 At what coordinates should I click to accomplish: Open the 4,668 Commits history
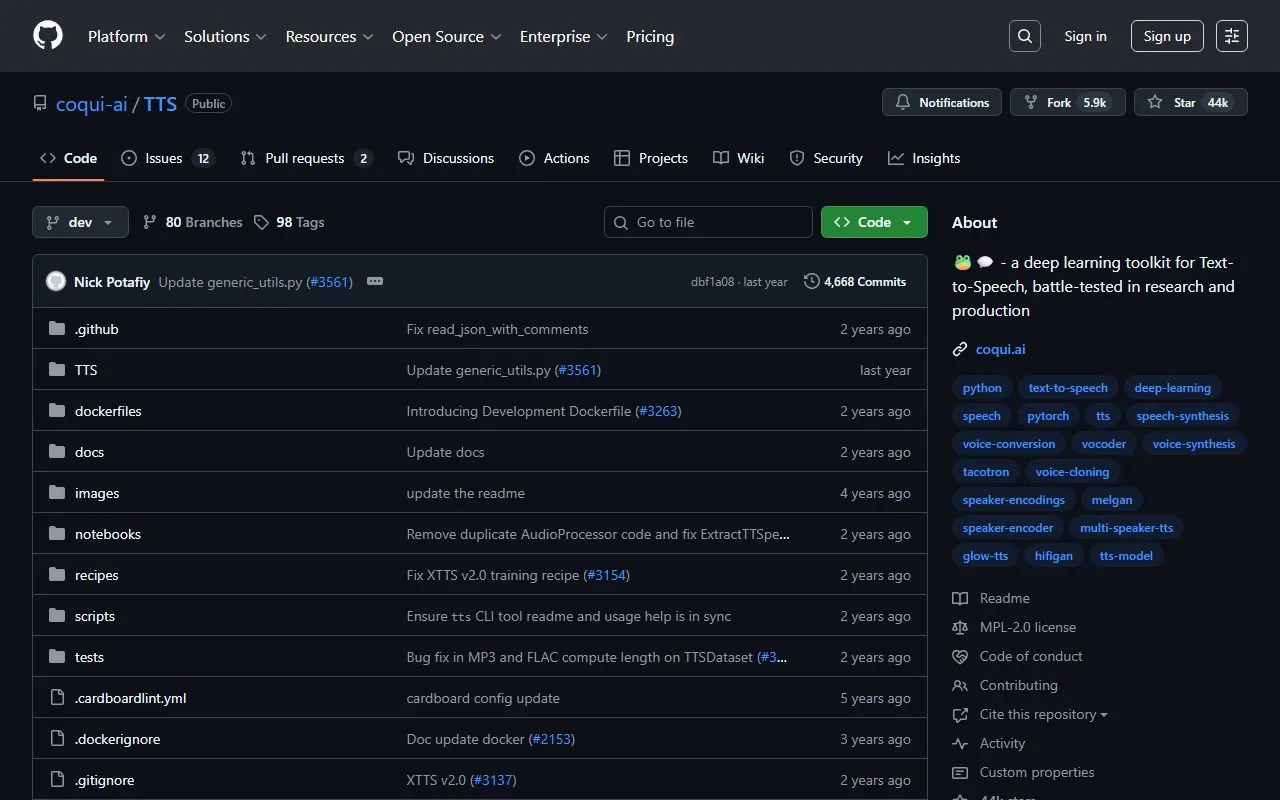click(x=855, y=282)
